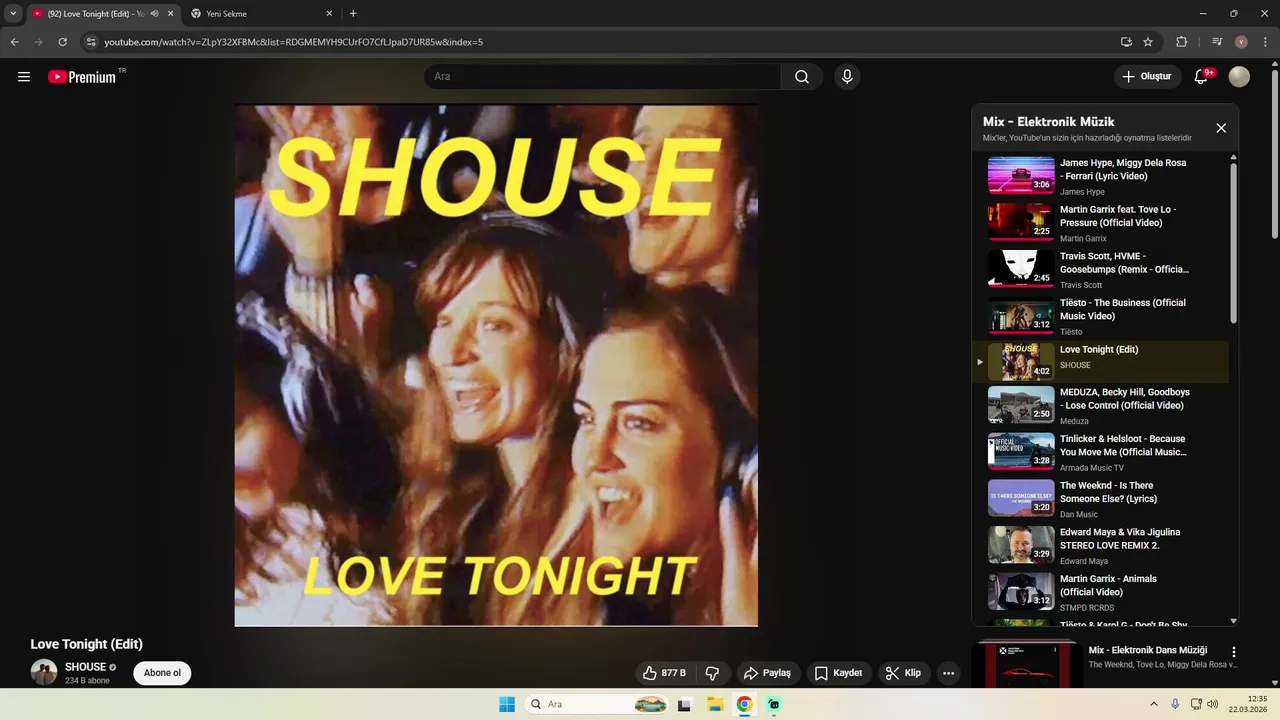Open Chrome profile avatar V
This screenshot has height=720, width=1280.
coord(1241,42)
